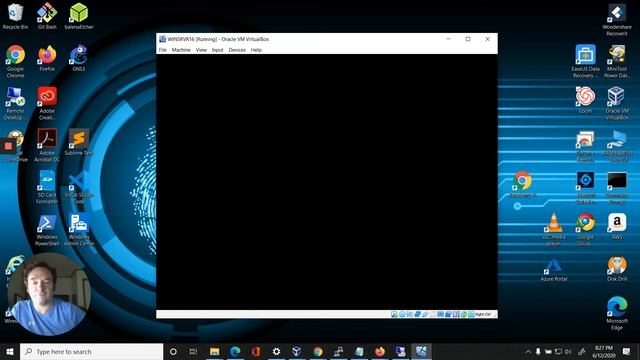
Task: Open VirtualBox Manager cube on taskbar
Action: pyautogui.click(x=297, y=351)
